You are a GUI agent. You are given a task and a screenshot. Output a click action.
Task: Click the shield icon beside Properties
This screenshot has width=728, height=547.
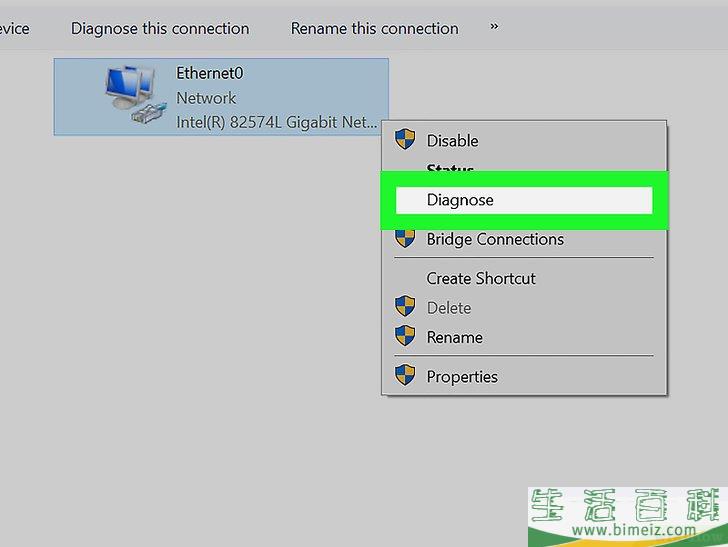[x=405, y=376]
